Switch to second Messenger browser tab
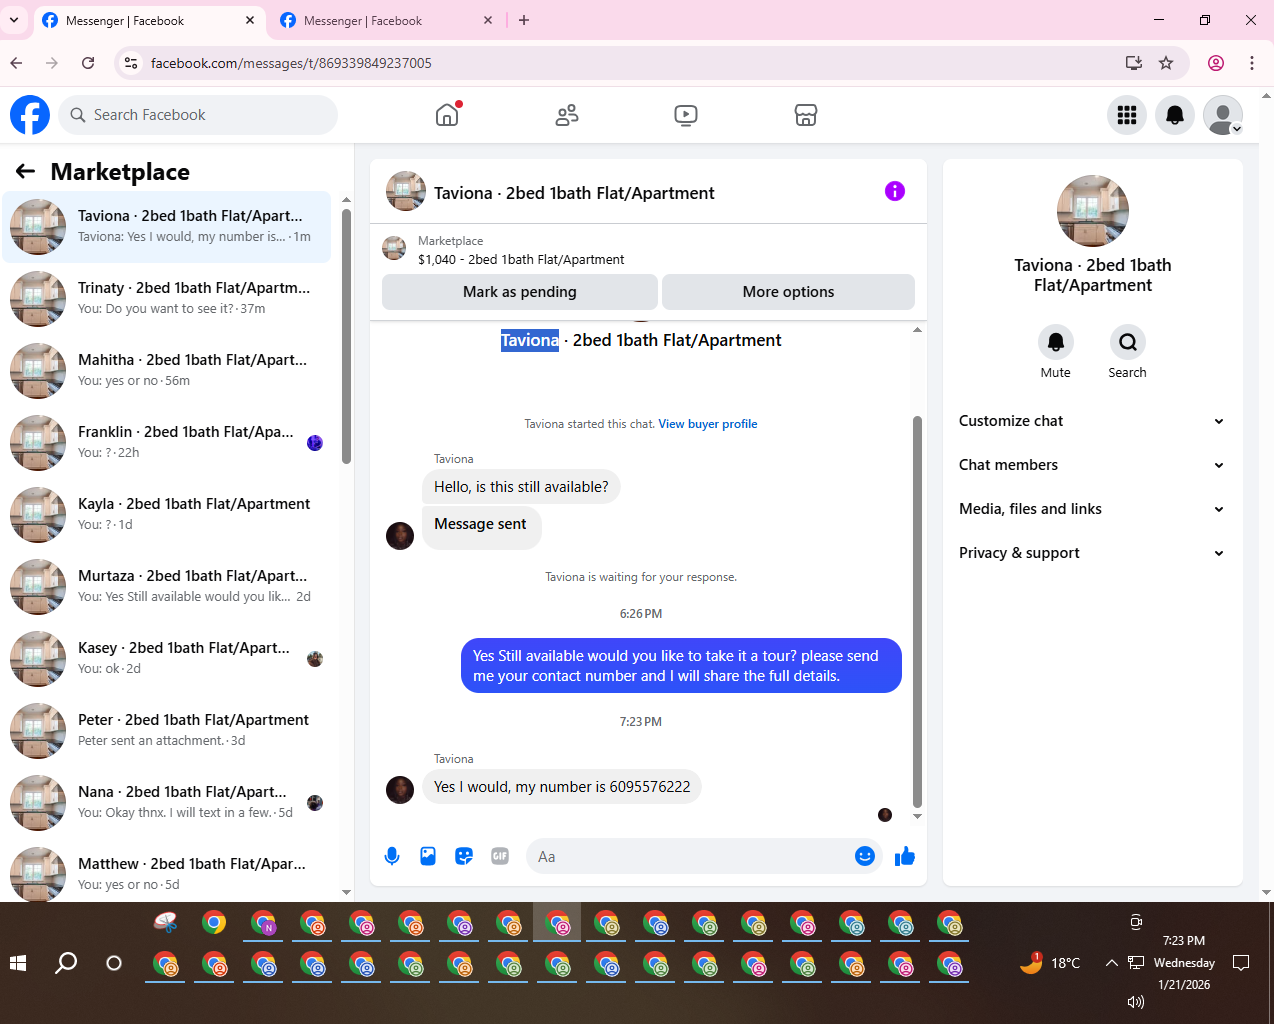The width and height of the screenshot is (1274, 1024). 385,21
